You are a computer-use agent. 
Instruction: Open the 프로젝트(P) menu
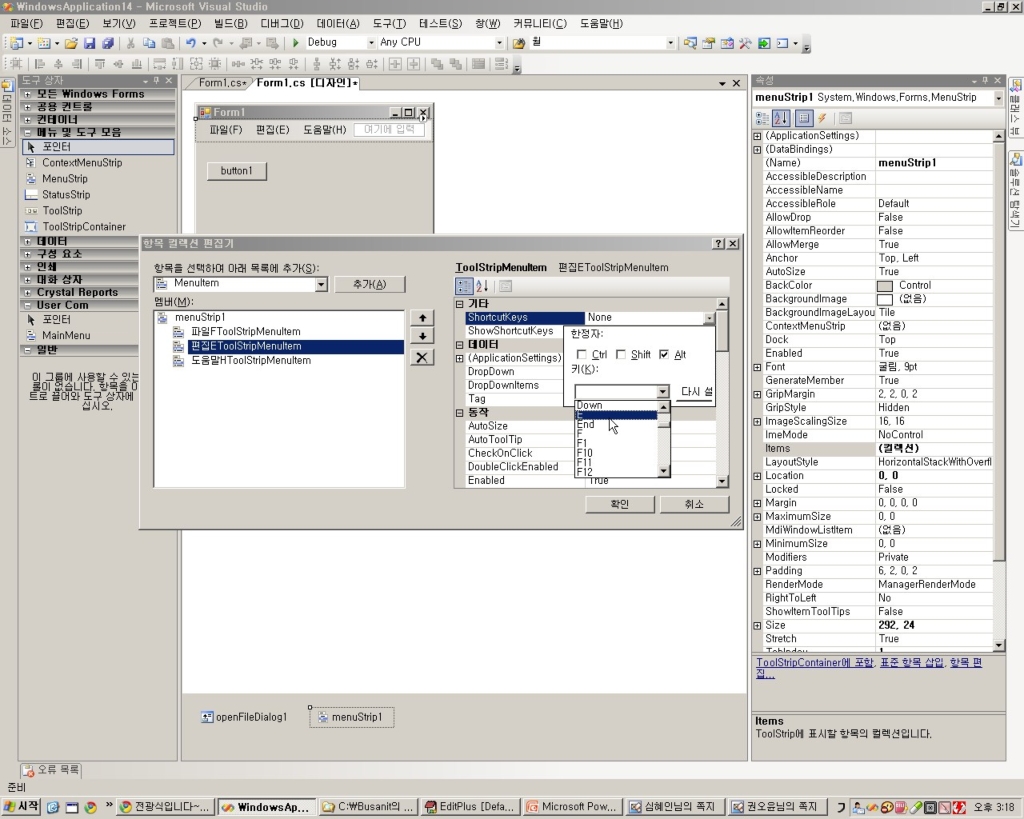[175, 24]
